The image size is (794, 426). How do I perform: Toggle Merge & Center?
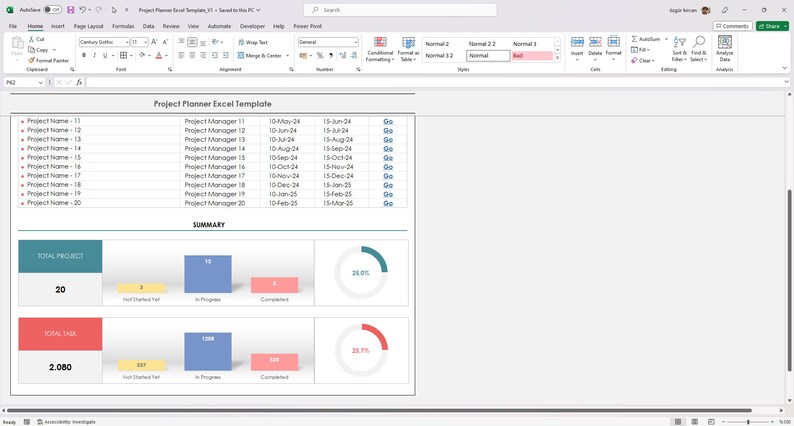pos(260,55)
